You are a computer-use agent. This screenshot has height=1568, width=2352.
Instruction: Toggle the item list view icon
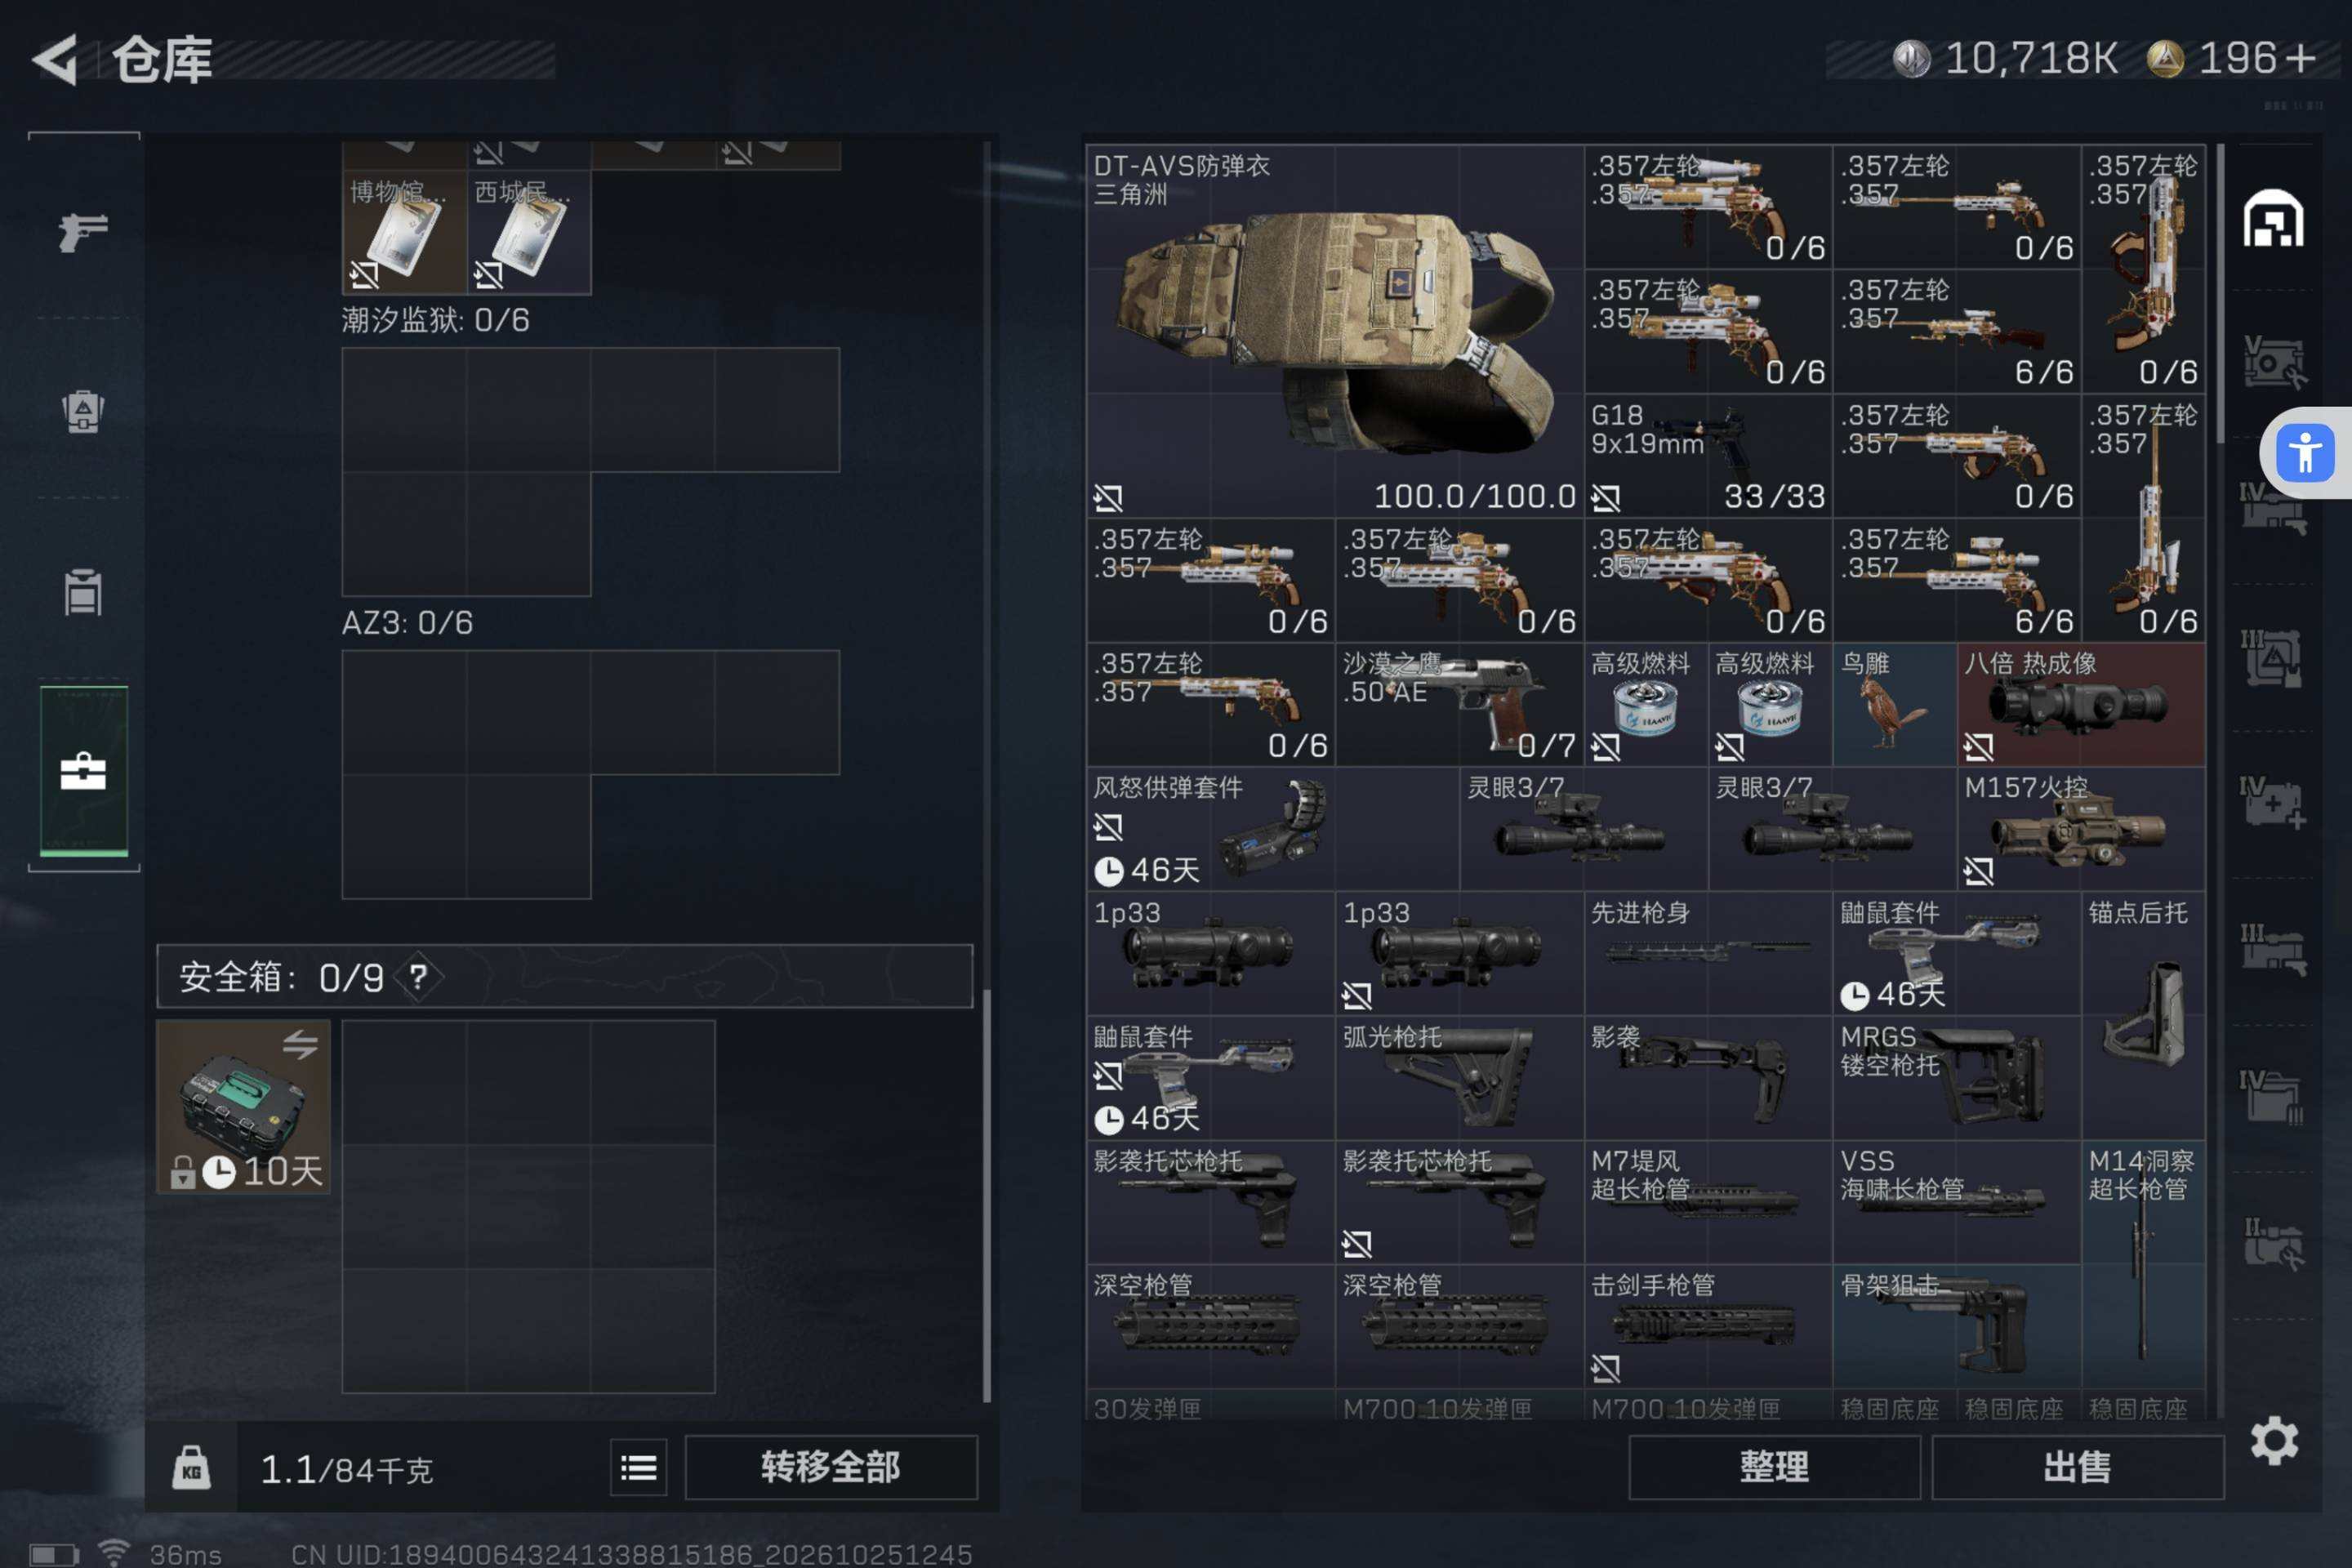coord(638,1467)
